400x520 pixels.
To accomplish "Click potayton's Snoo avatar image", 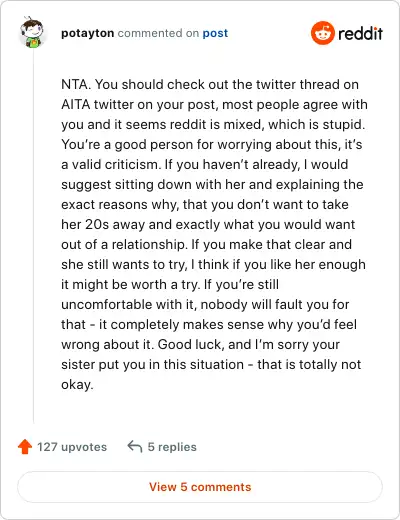I will (x=32, y=32).
